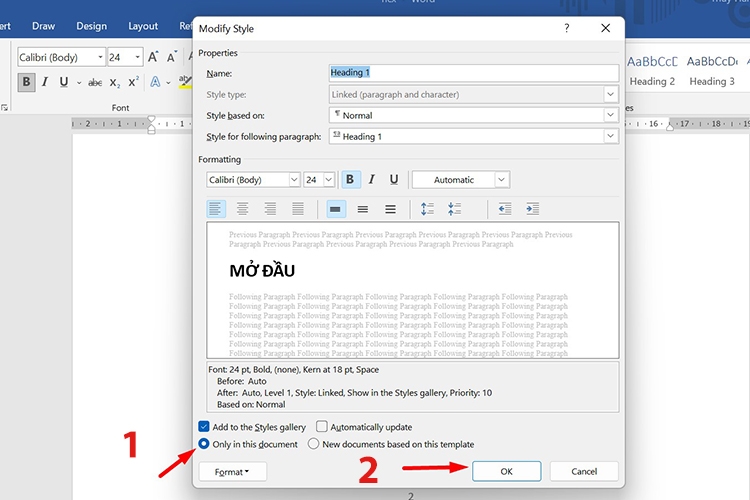Set 1.5 line spacing in the dialog
This screenshot has height=500, width=750.
[363, 209]
